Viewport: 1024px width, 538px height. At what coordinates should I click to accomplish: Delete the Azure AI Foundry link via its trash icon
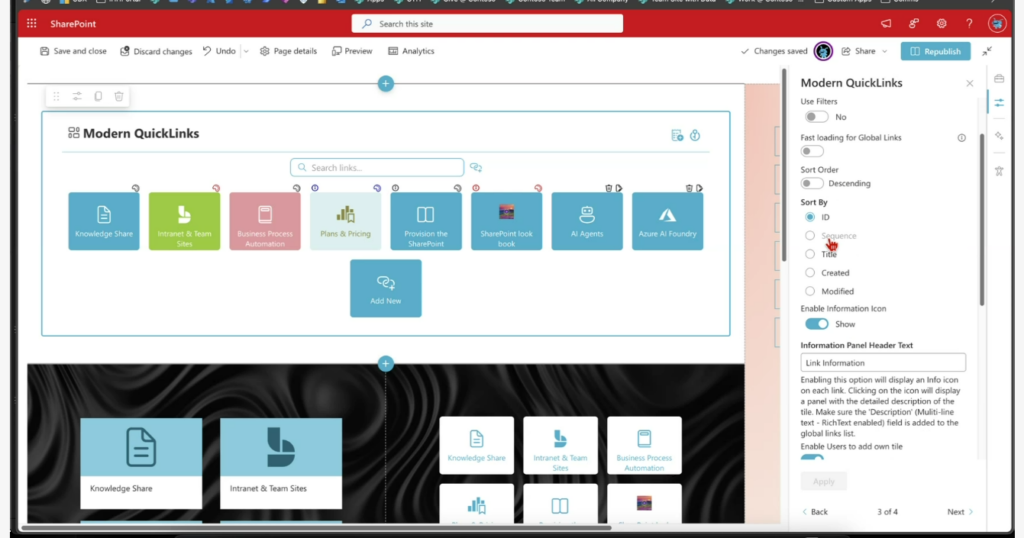[x=689, y=188]
